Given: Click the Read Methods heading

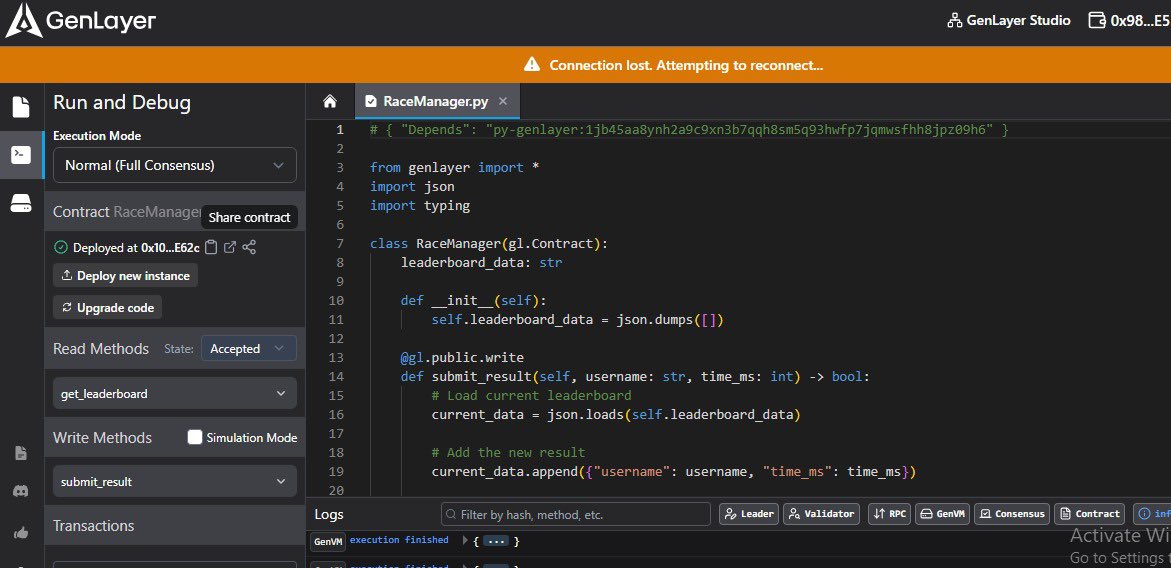Looking at the screenshot, I should click(101, 349).
